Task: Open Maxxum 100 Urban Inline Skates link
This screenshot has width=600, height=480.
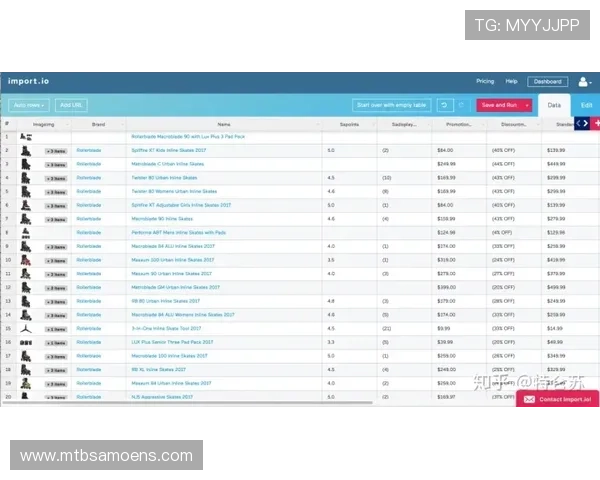Action: pyautogui.click(x=173, y=260)
